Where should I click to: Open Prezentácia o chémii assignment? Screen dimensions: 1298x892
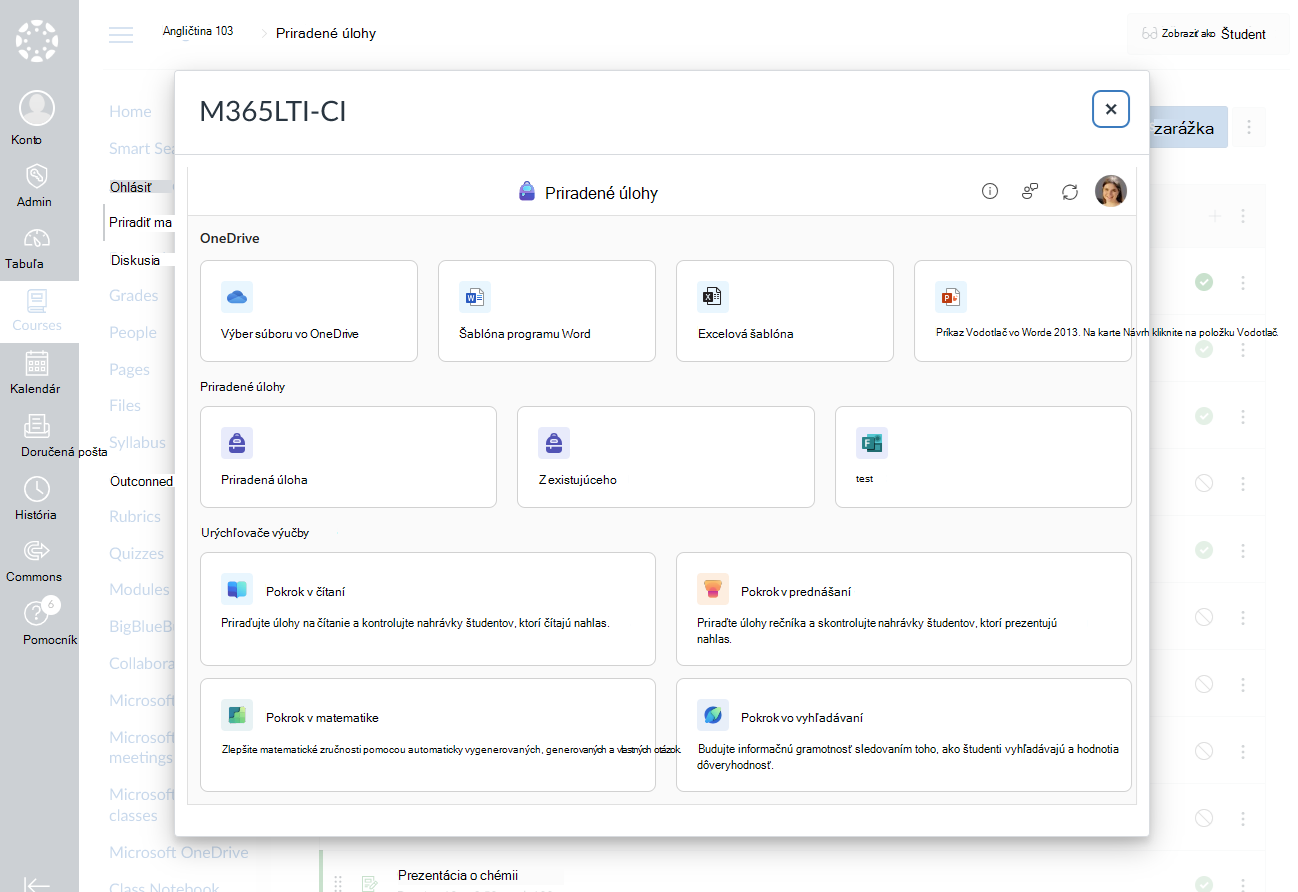pos(458,875)
